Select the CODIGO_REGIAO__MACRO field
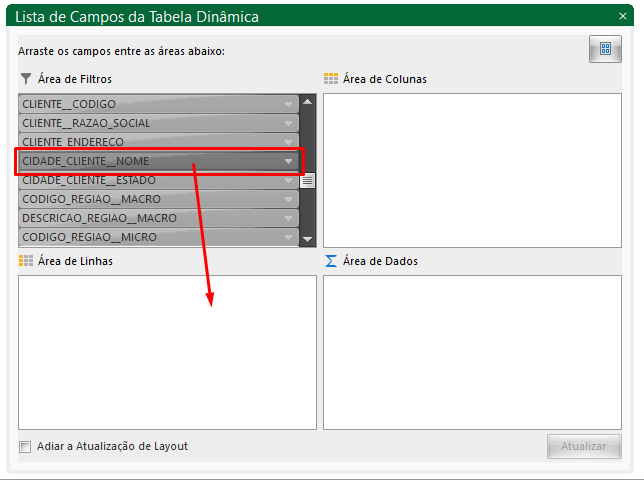 (159, 199)
